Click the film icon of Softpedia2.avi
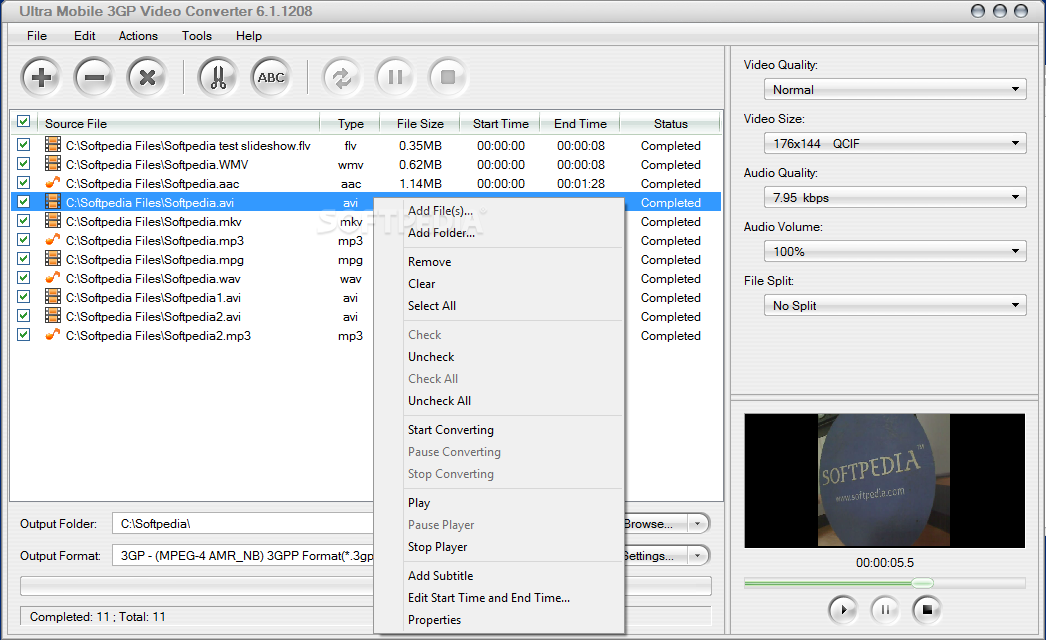Image resolution: width=1046 pixels, height=640 pixels. click(x=53, y=316)
